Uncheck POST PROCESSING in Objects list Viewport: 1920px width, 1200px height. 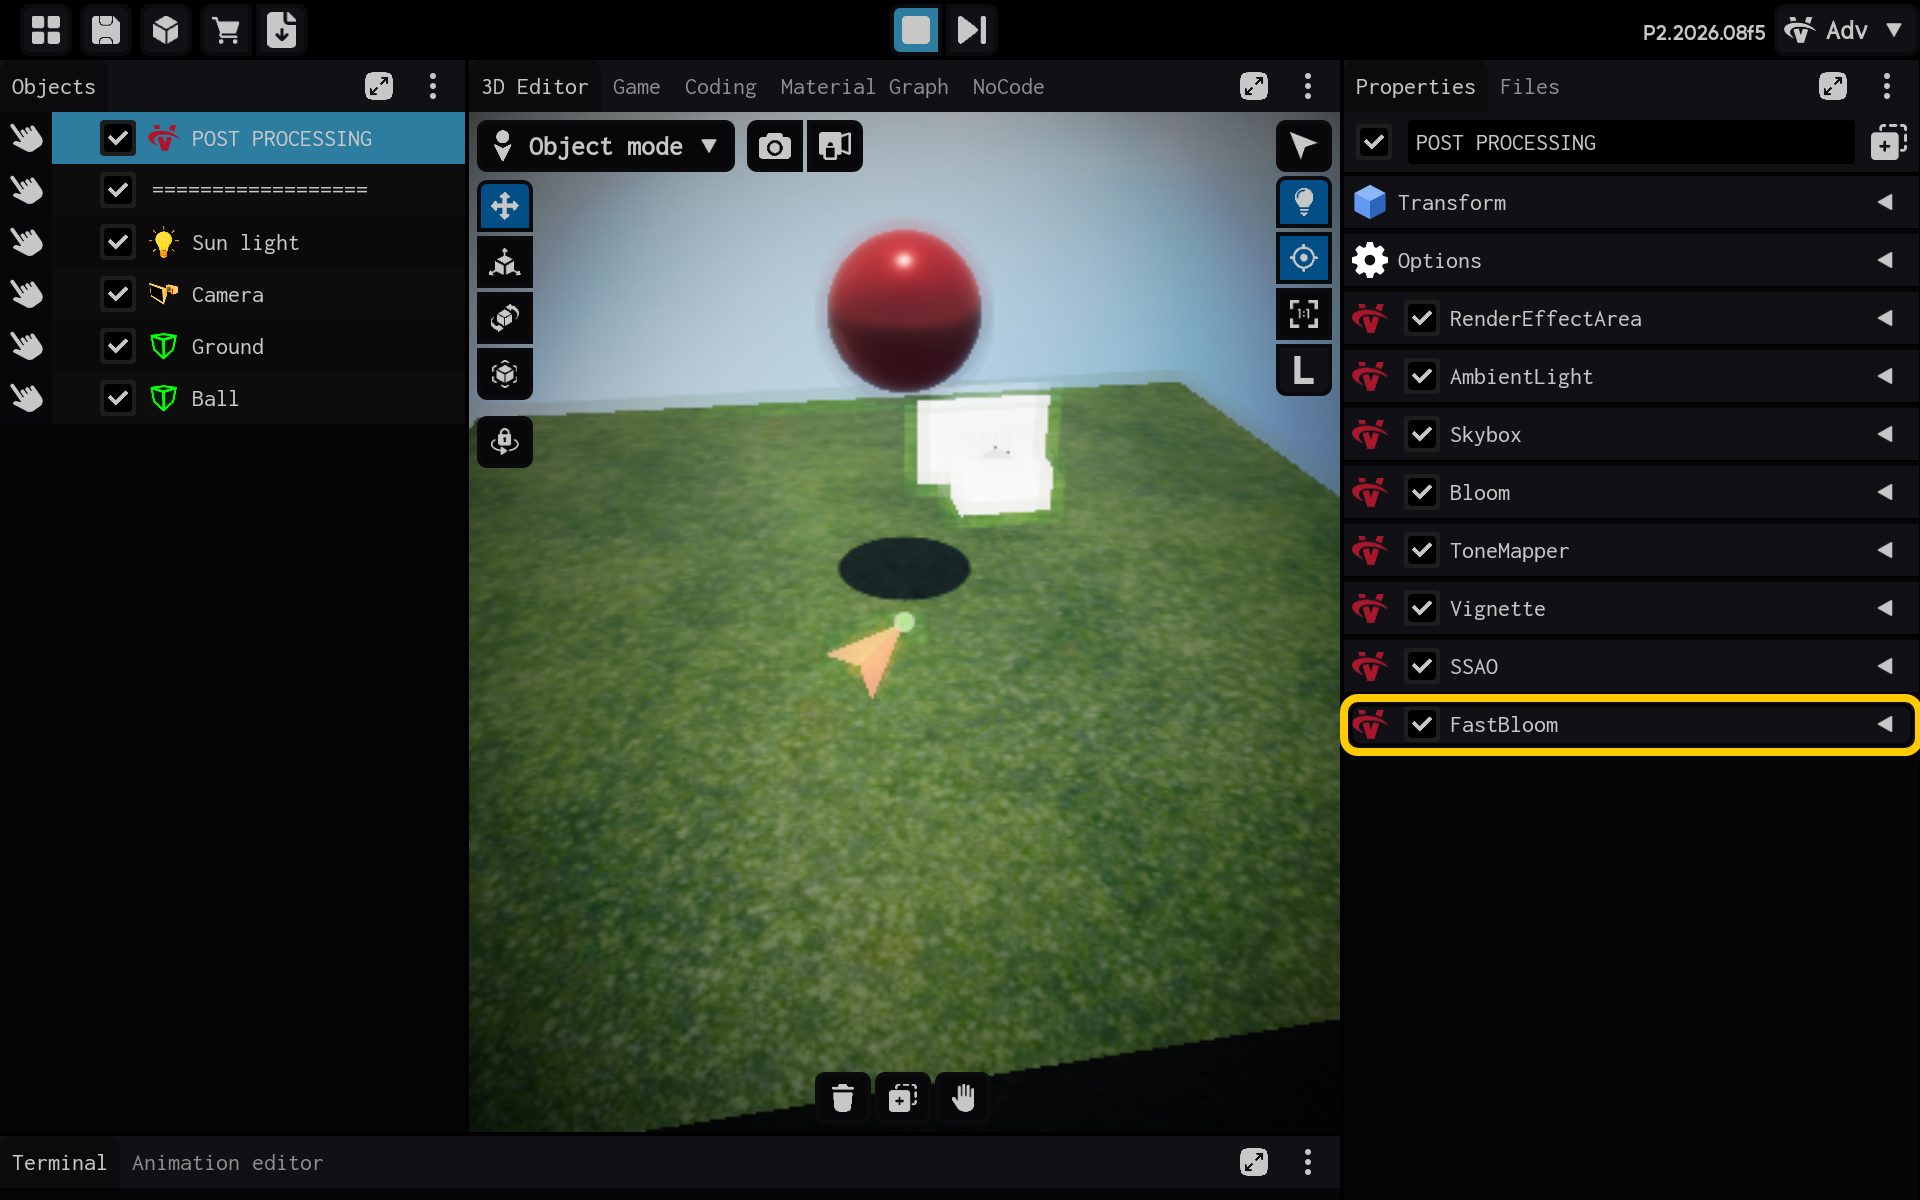[x=118, y=138]
